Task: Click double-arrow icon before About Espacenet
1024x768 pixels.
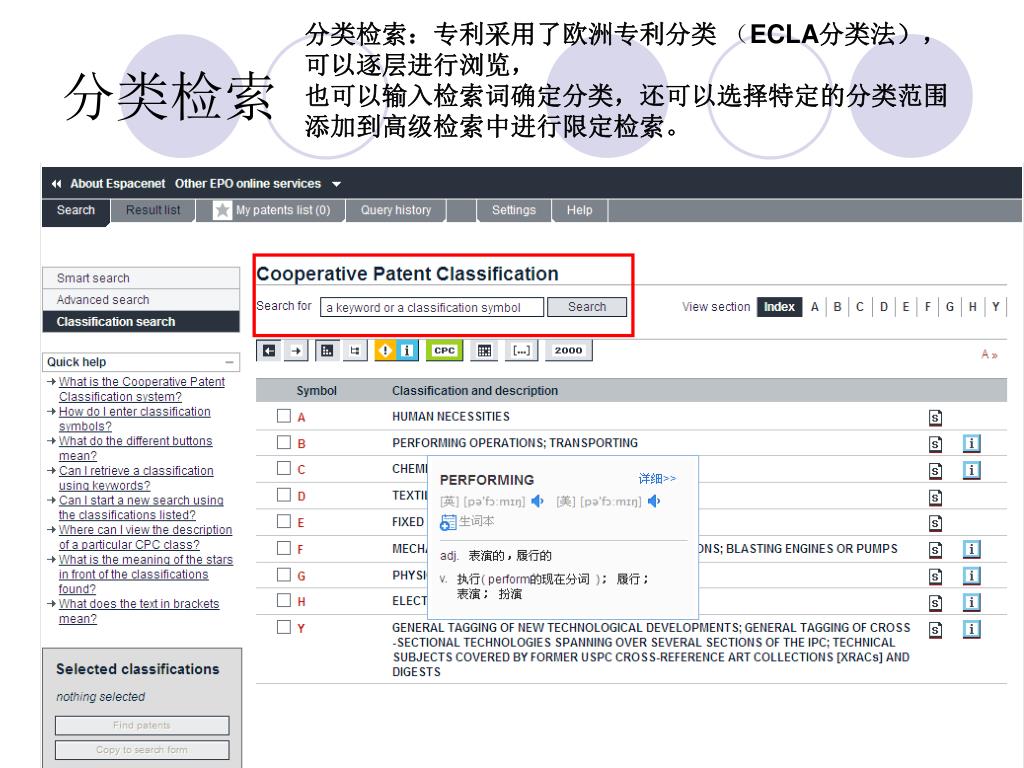Action: tap(57, 184)
